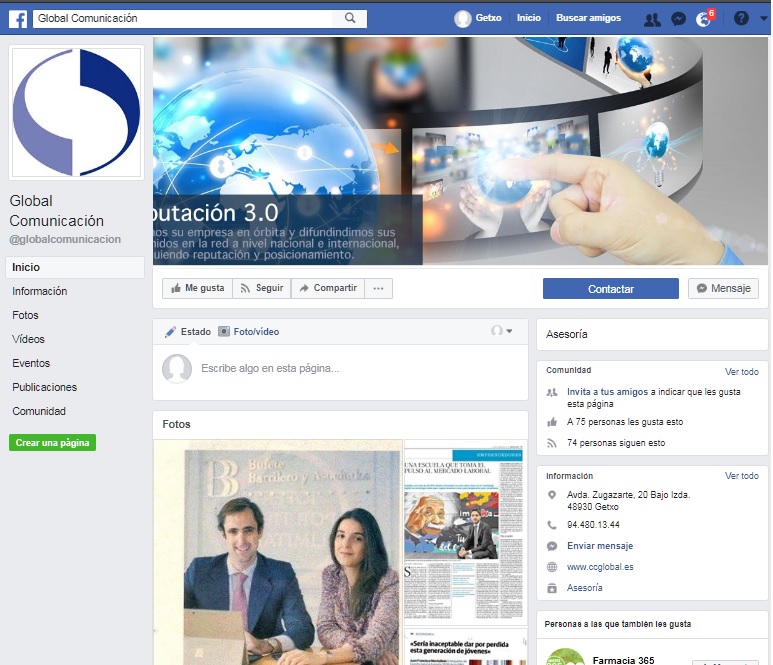Click the Escribe algo en esta página field
This screenshot has height=665, width=773.
click(270, 368)
